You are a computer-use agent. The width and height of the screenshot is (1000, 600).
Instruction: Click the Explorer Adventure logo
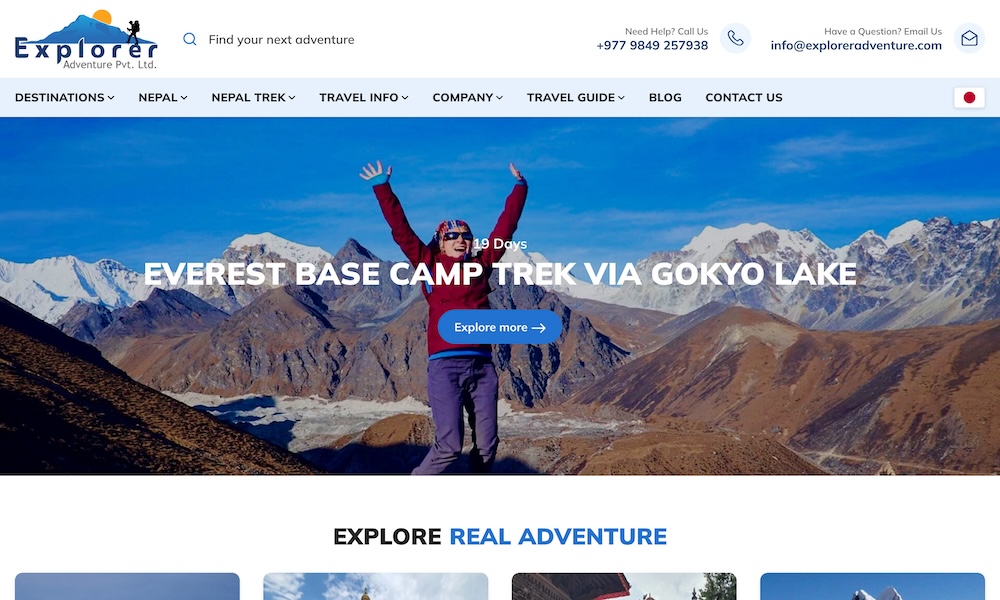pyautogui.click(x=86, y=40)
